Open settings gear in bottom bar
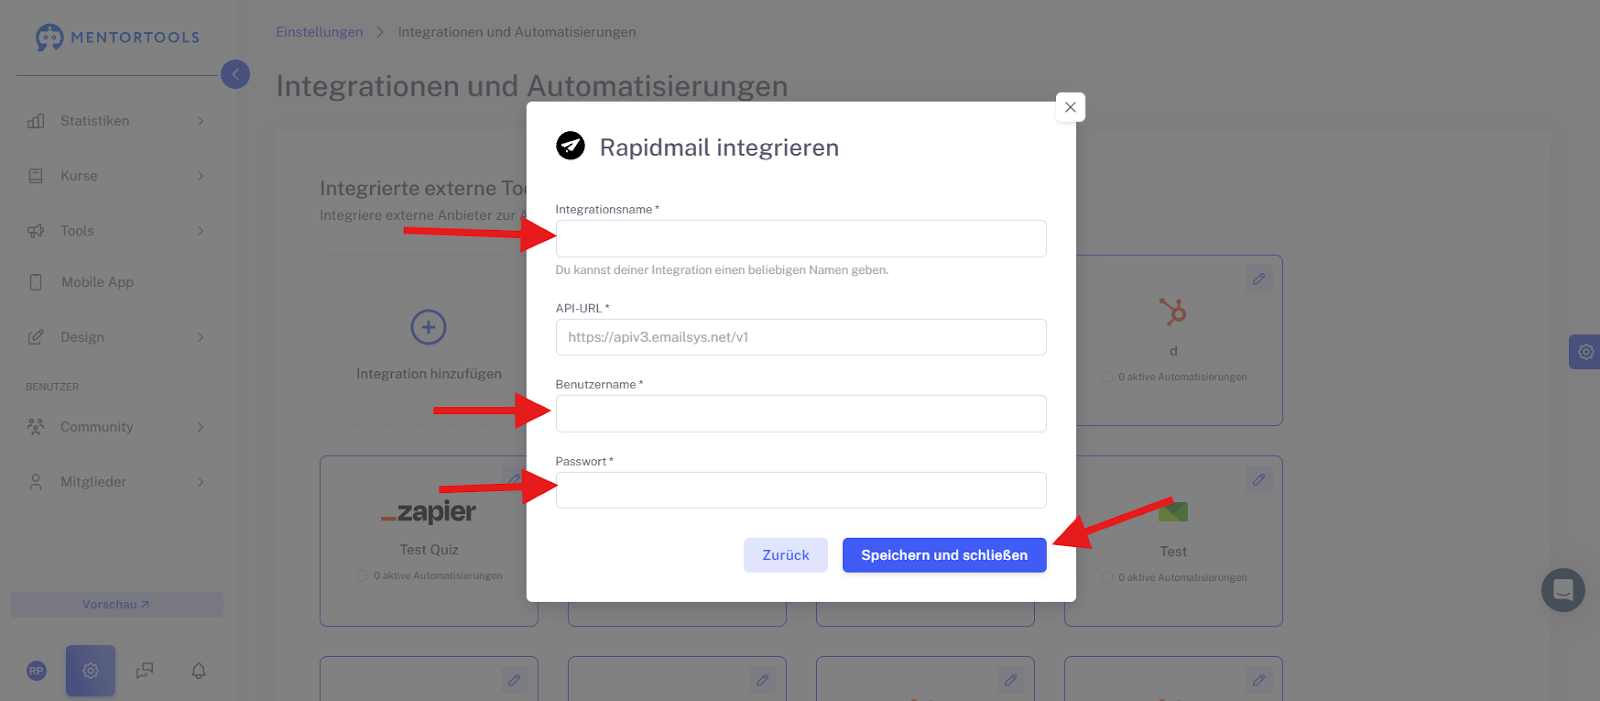This screenshot has width=1600, height=701. [91, 671]
